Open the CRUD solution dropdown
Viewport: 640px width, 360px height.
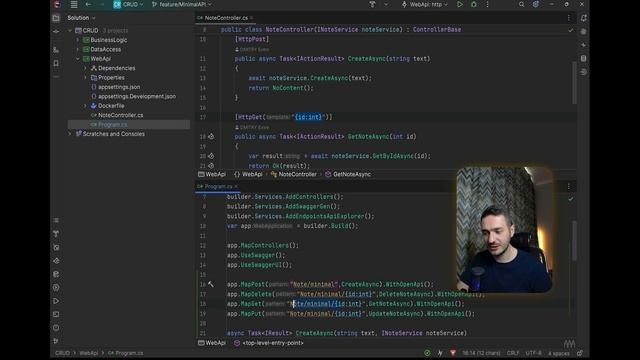128,4
